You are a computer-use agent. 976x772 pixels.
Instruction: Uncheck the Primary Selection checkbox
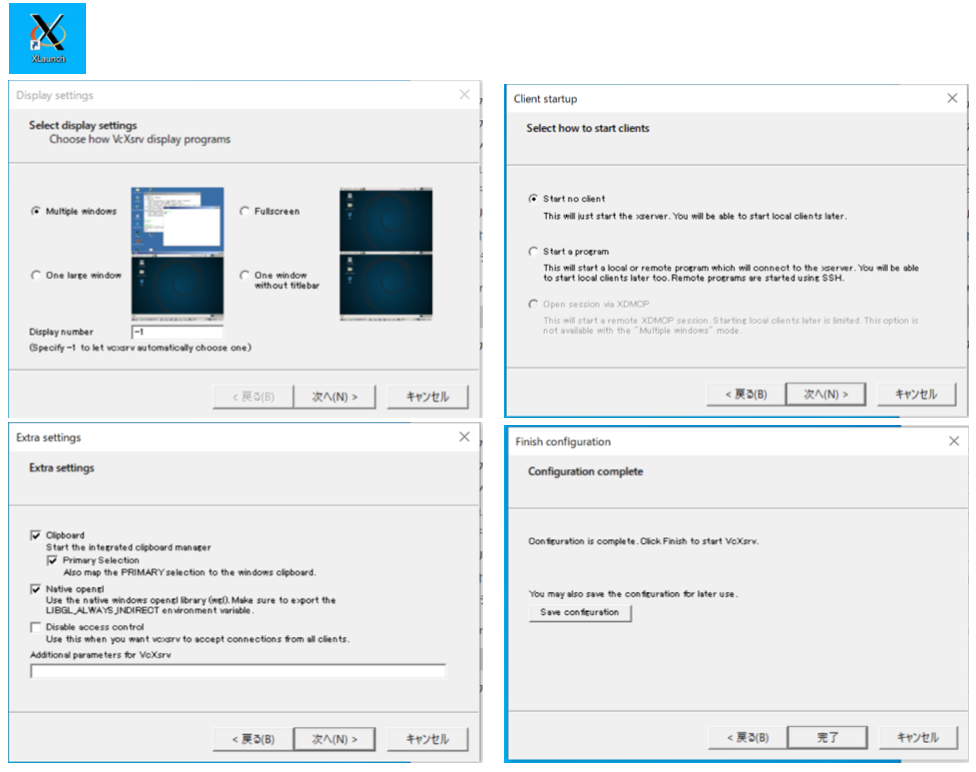(54, 561)
